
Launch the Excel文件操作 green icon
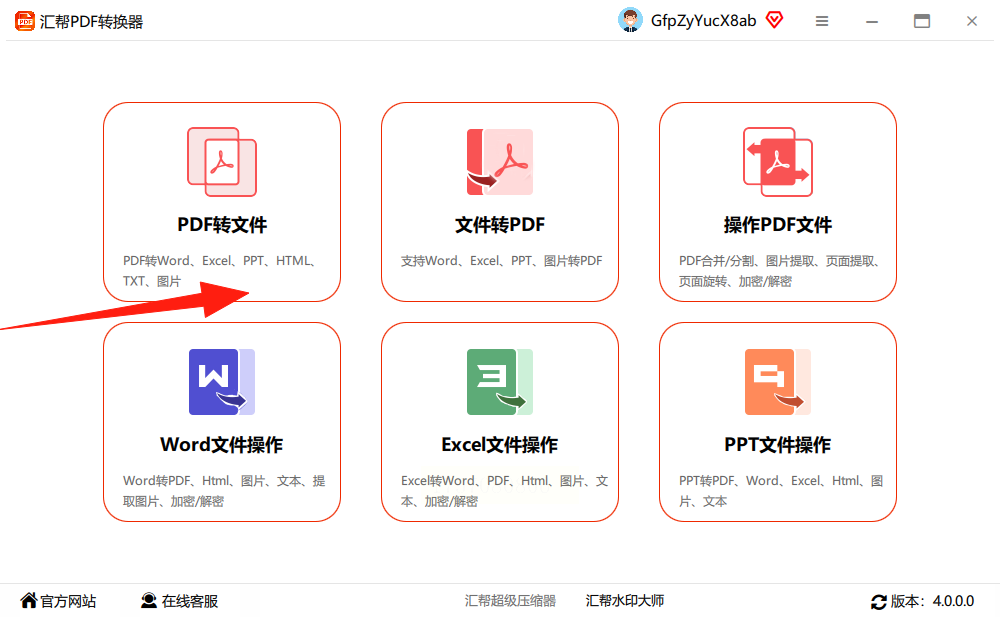(499, 382)
